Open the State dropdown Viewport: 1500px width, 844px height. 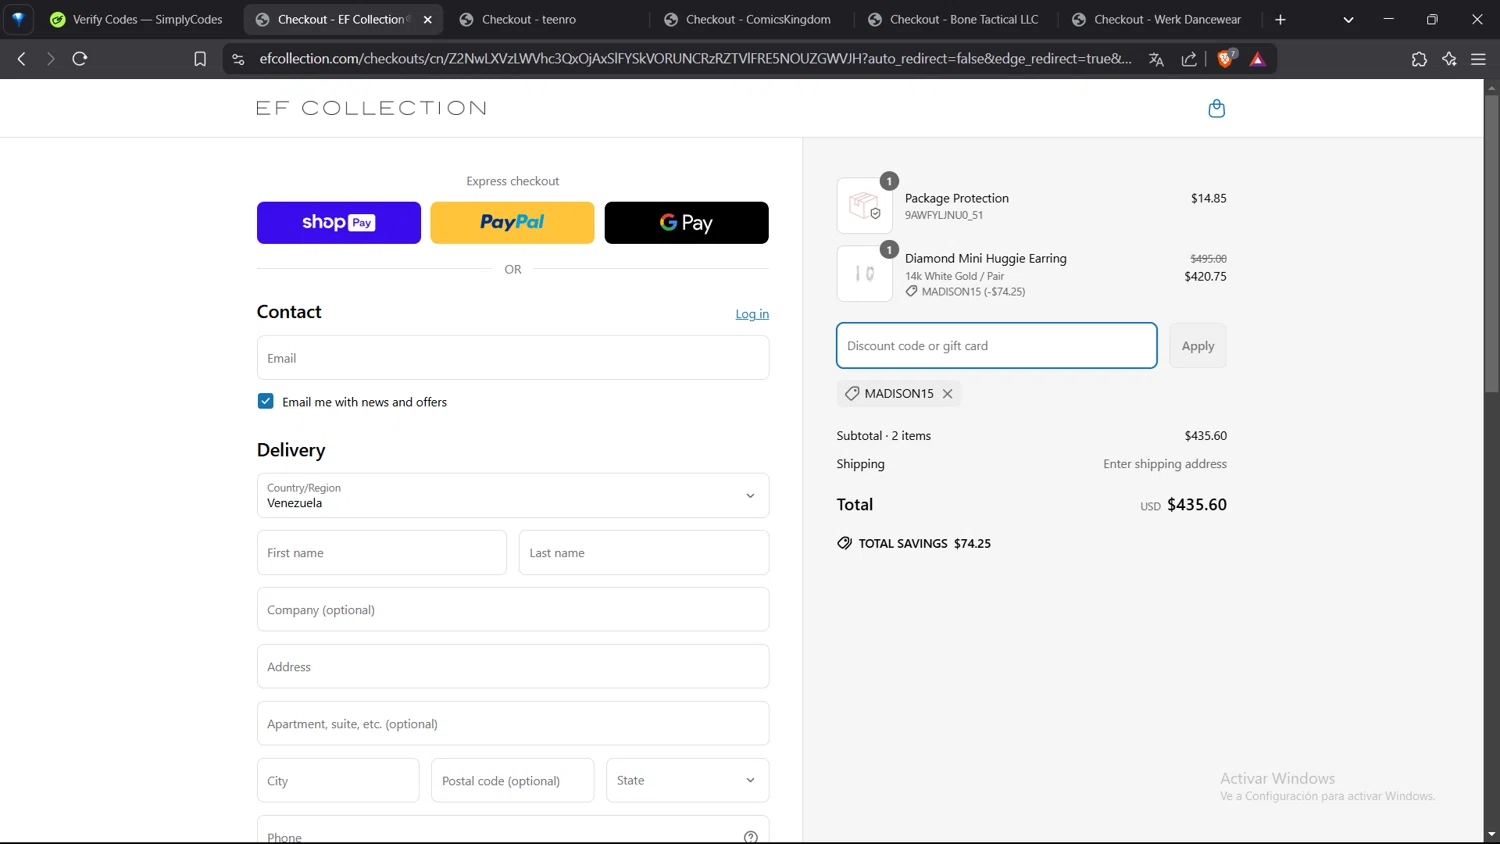(687, 780)
